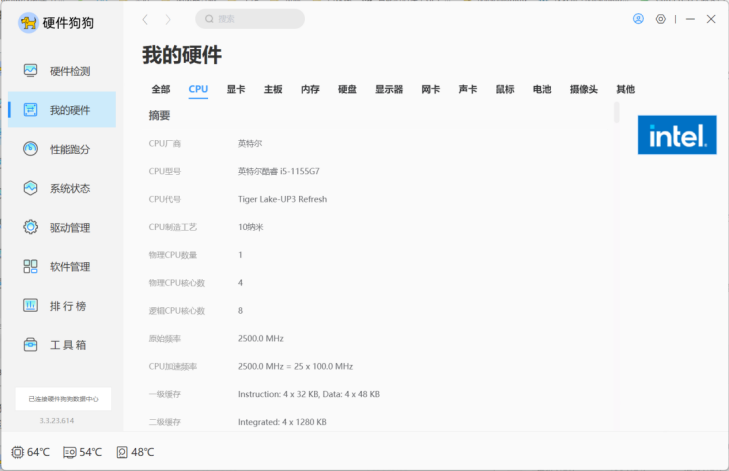The width and height of the screenshot is (729, 471).
Task: Open 性能跑分 menu label
Action: (70, 149)
